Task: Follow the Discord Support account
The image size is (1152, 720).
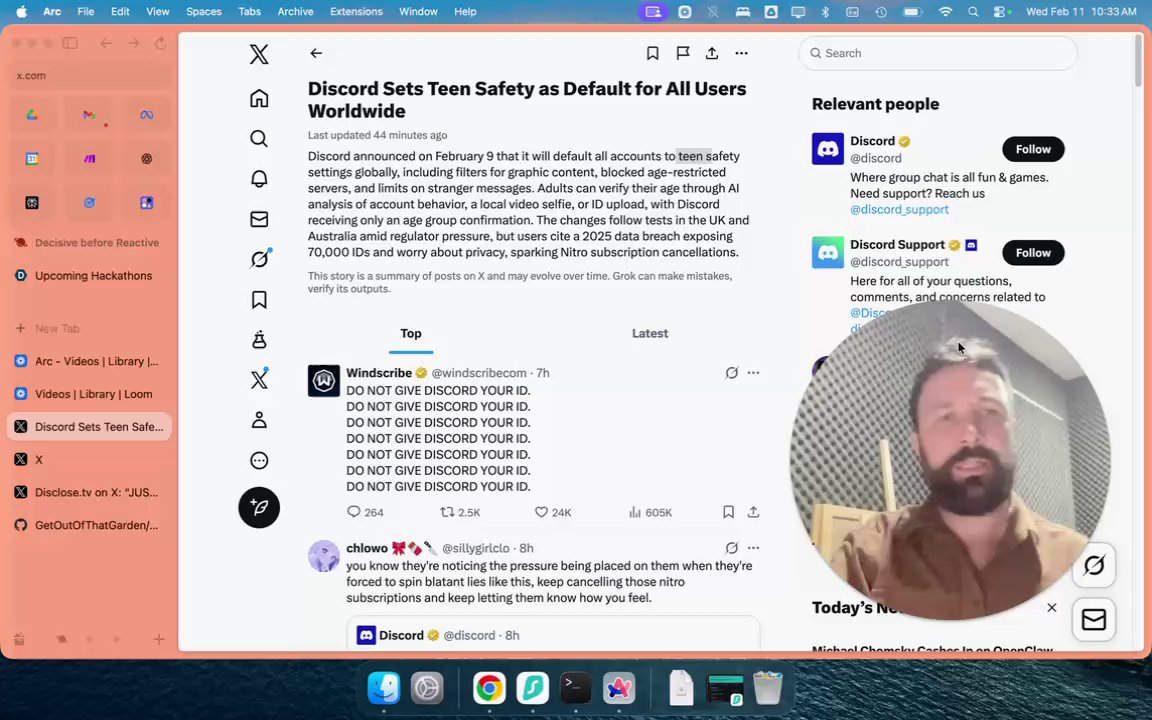Action: click(1033, 253)
